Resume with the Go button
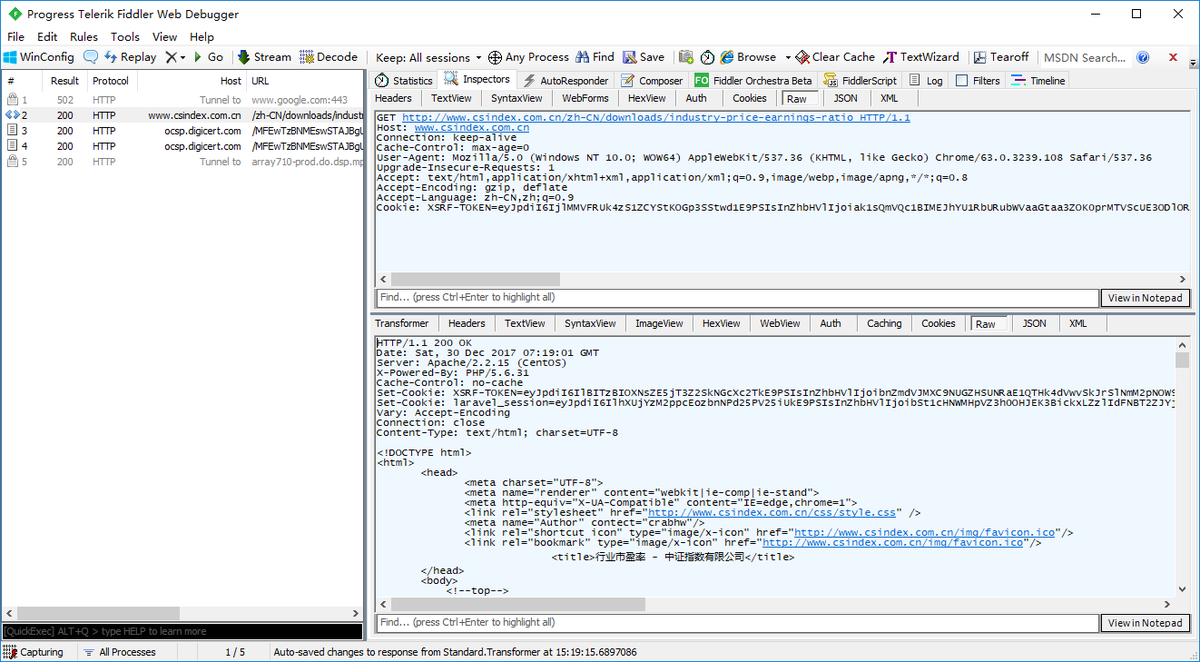 [x=208, y=57]
